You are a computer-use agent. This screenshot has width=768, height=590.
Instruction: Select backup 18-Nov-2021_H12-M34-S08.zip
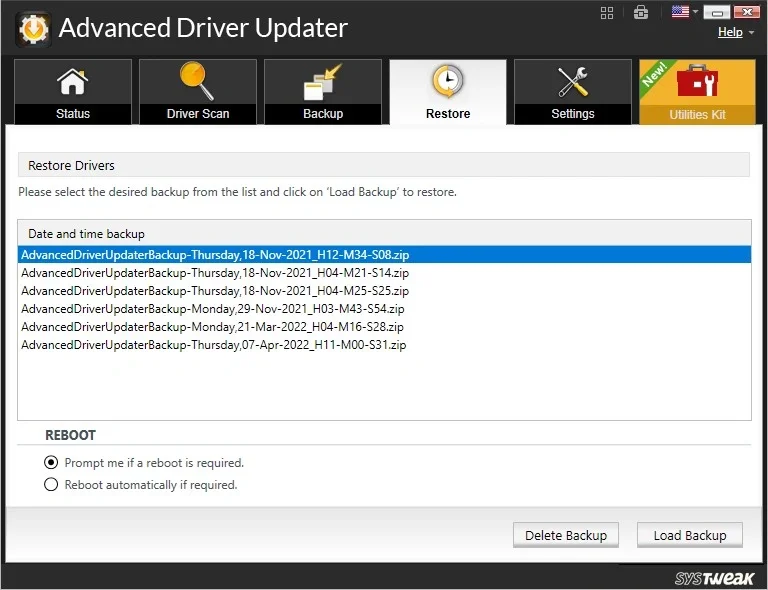(x=384, y=255)
